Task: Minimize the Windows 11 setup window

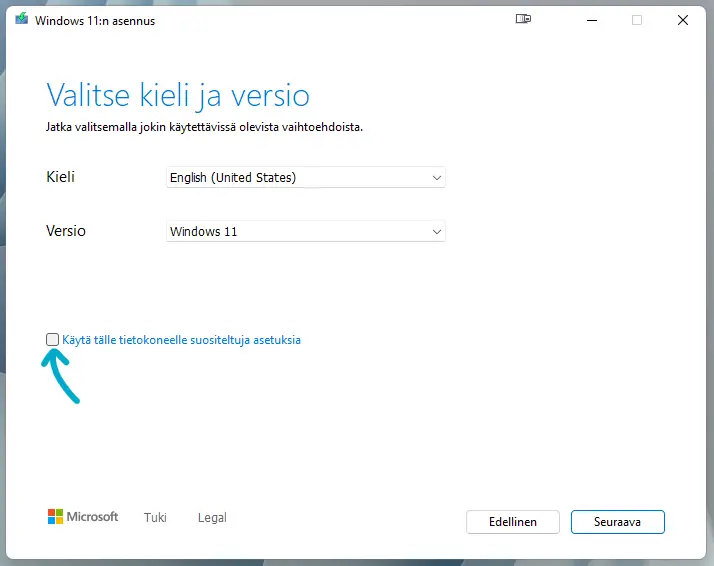Action: click(592, 20)
